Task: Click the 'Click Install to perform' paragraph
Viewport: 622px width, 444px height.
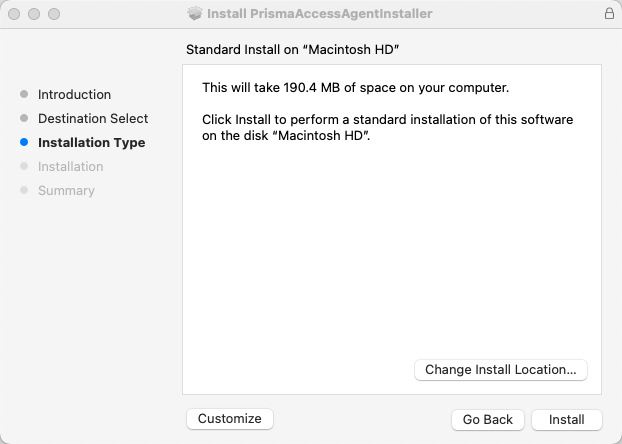Action: click(388, 127)
